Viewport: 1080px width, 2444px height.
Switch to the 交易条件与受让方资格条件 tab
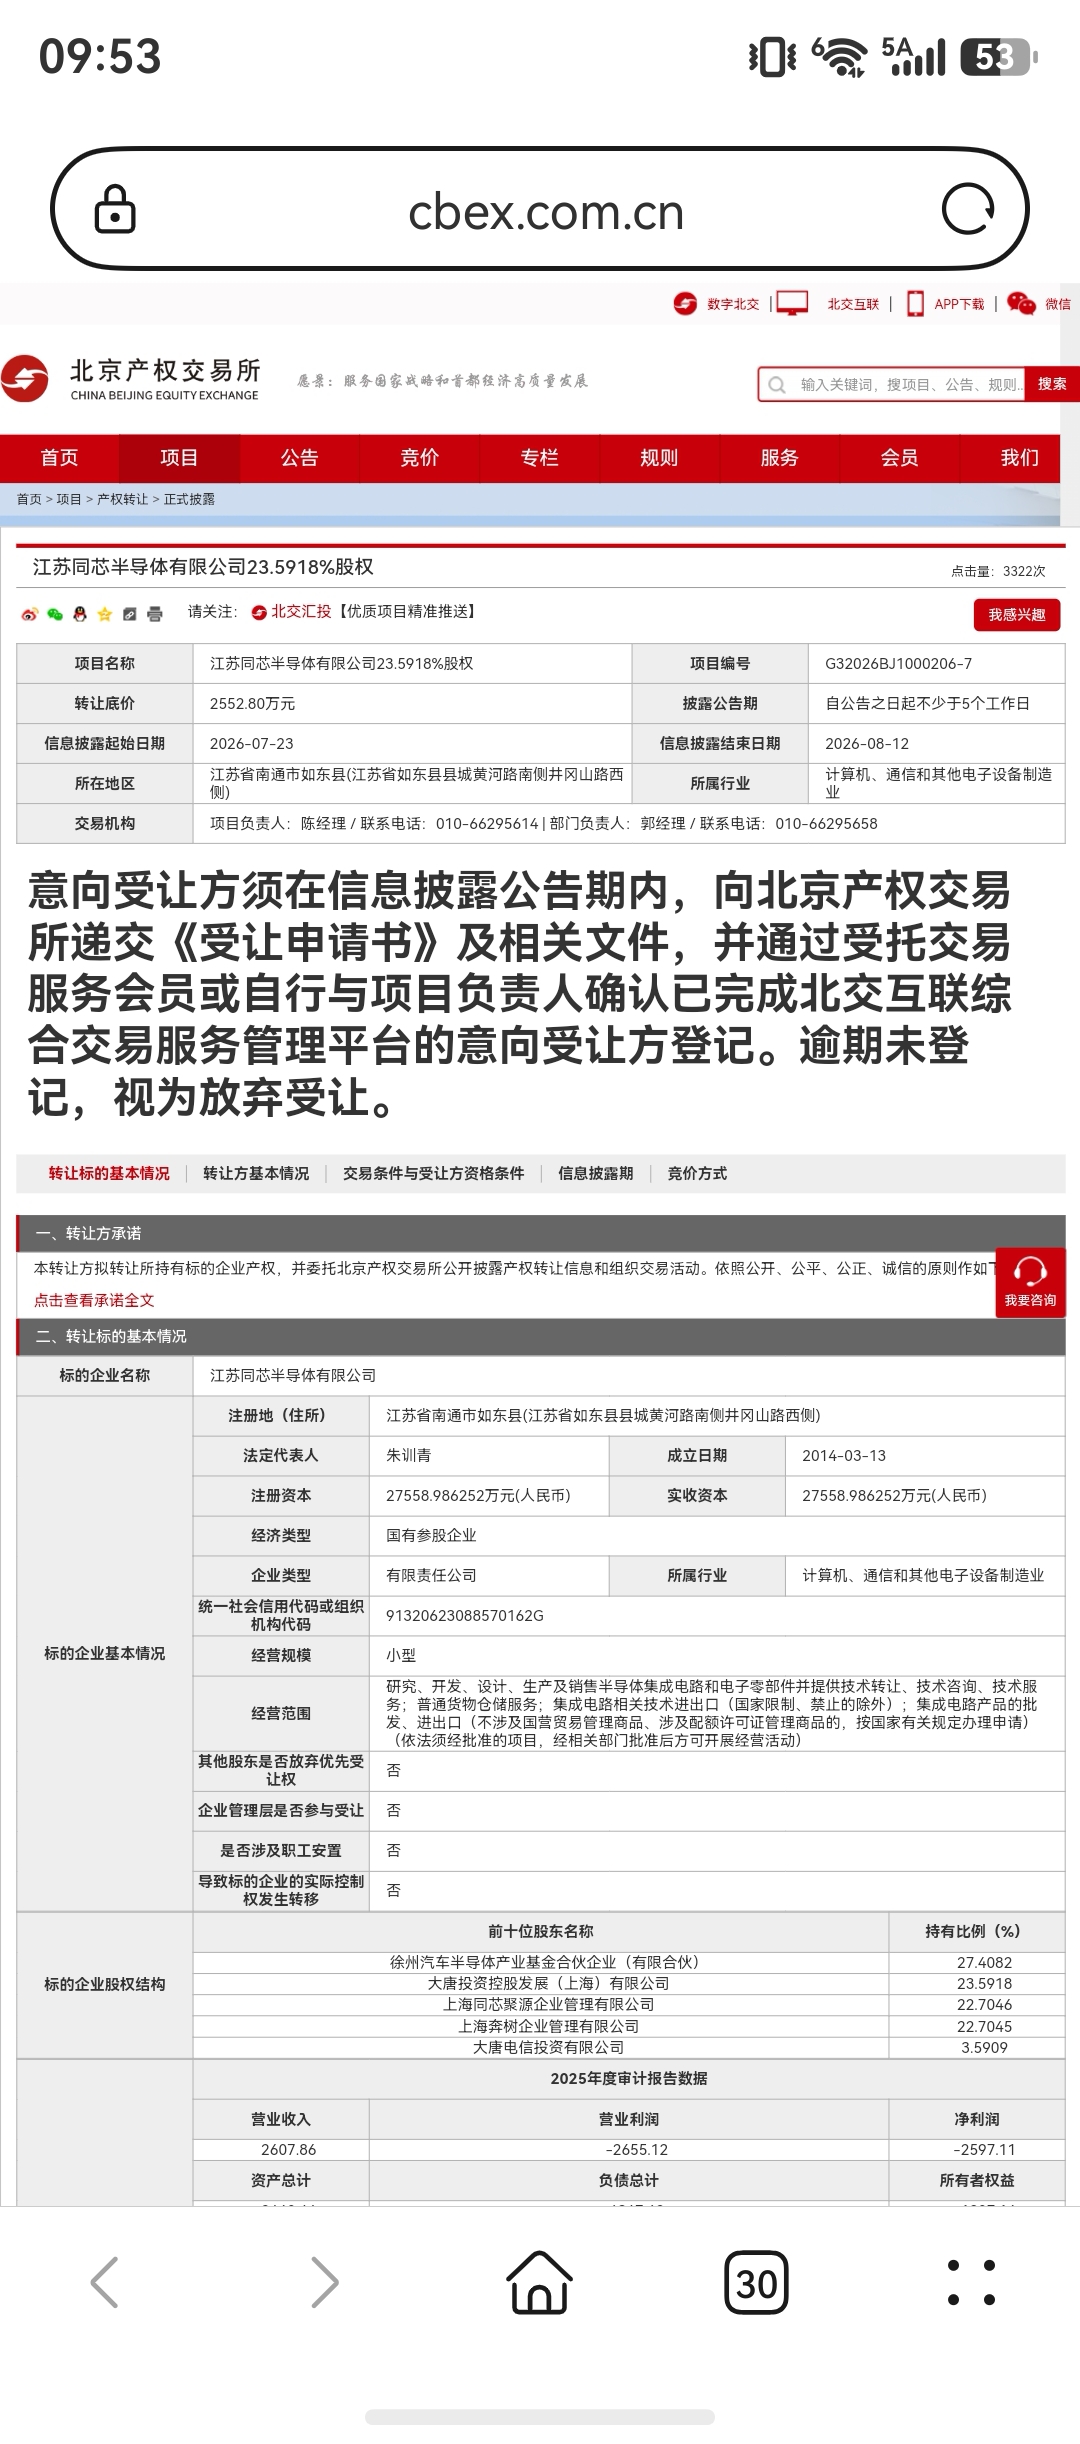pos(433,1173)
